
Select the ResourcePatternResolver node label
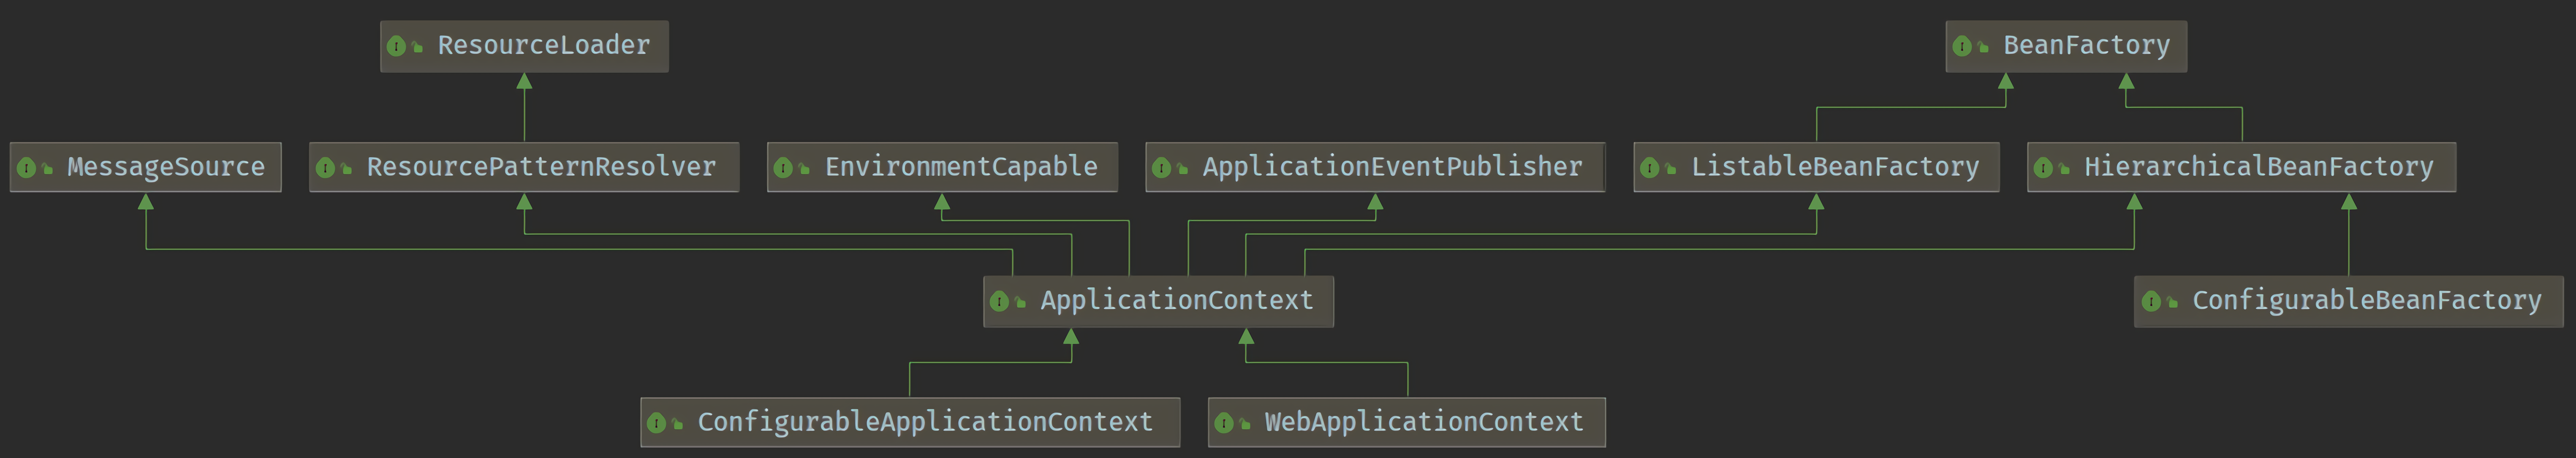[x=541, y=167]
